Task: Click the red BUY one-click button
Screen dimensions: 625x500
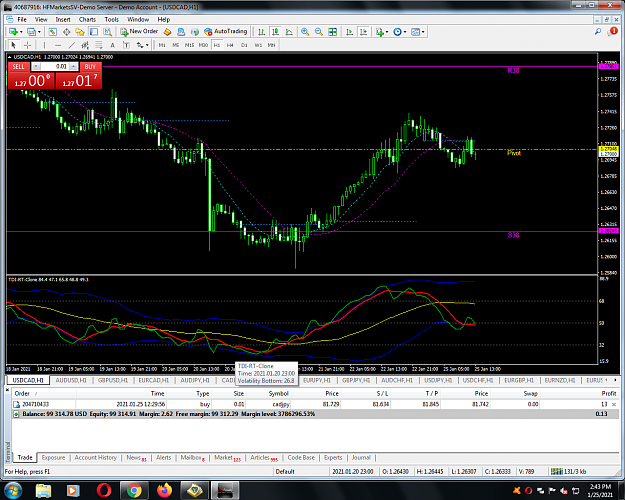Action: coord(90,67)
